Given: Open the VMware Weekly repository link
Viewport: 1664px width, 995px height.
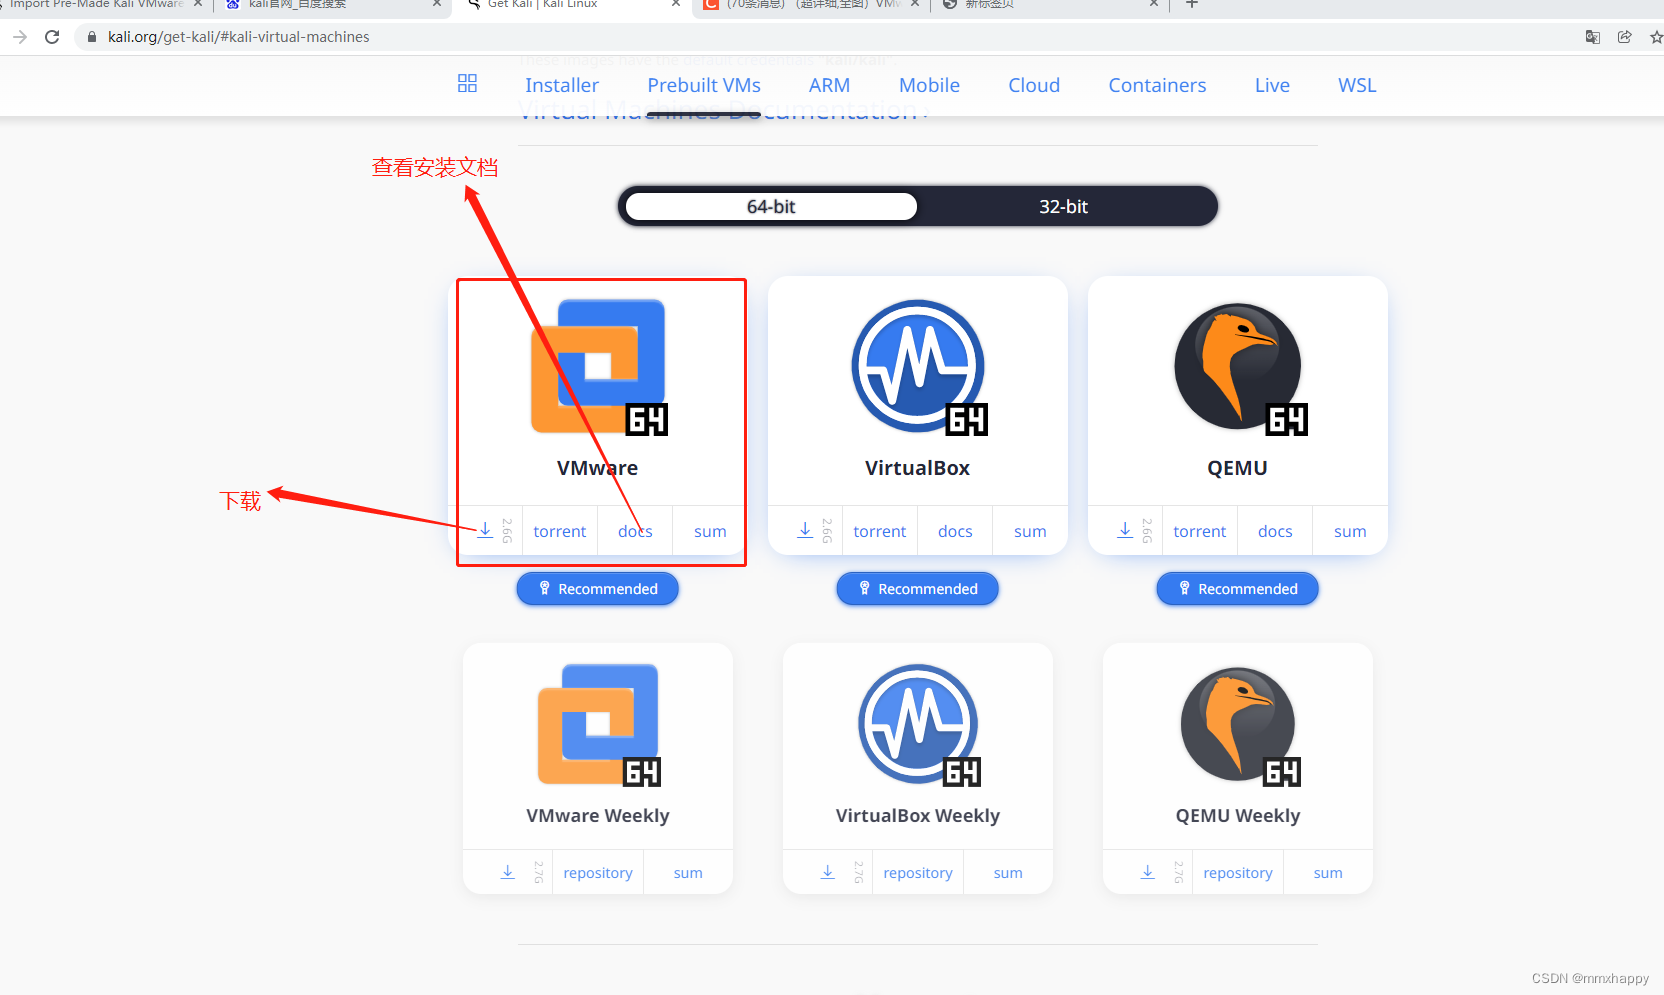Looking at the screenshot, I should 598,873.
